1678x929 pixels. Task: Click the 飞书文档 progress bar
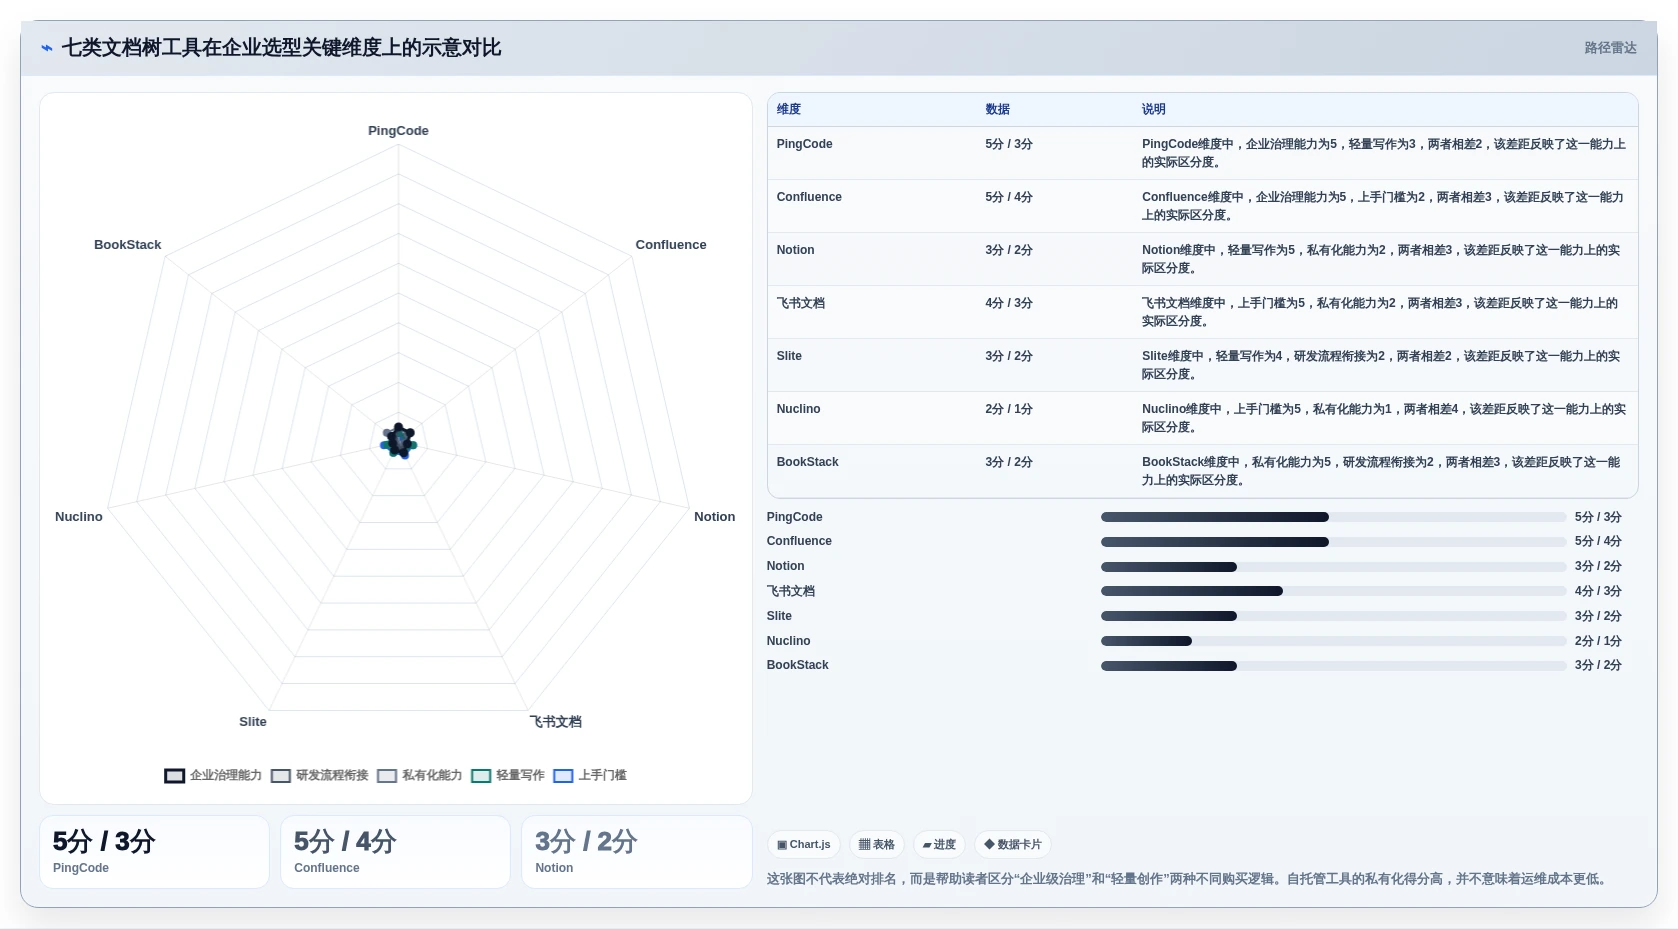pyautogui.click(x=1333, y=591)
